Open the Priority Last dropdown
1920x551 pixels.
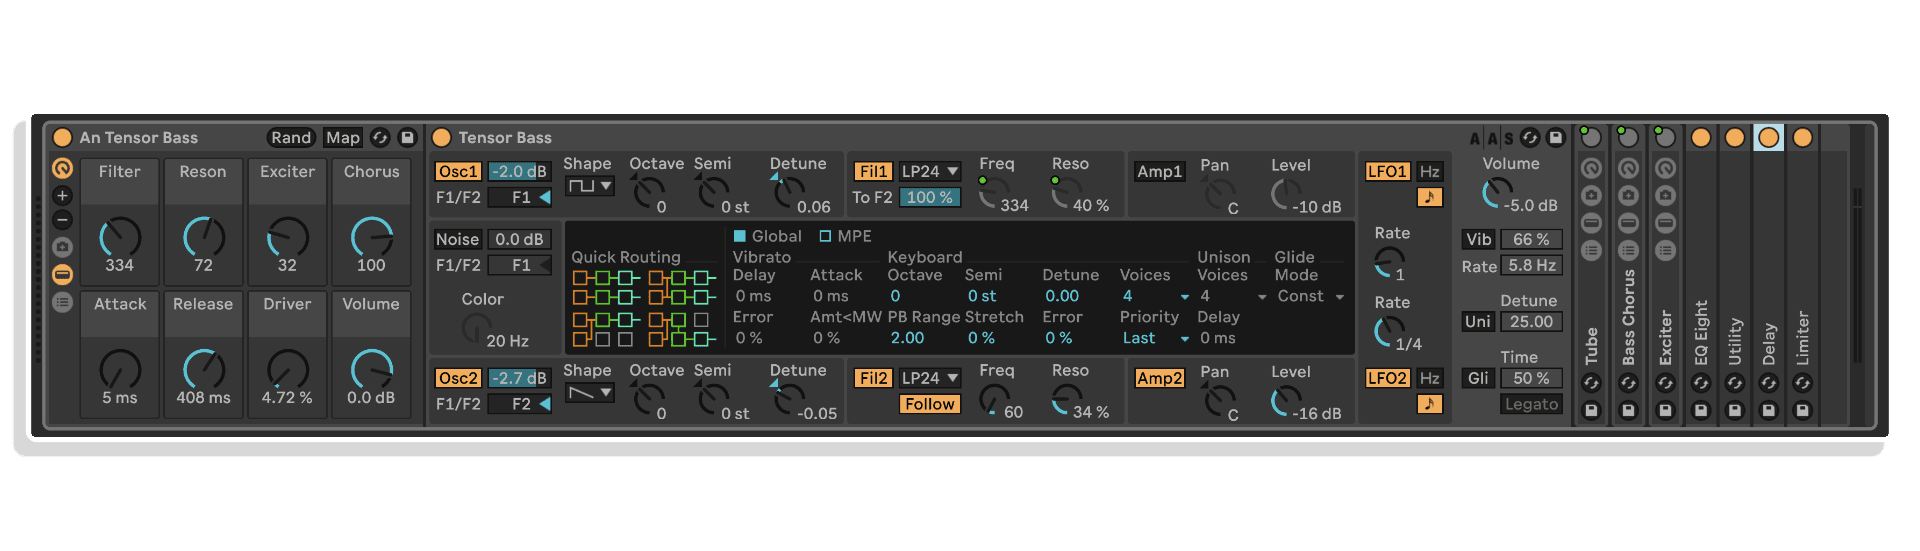[x=1155, y=338]
